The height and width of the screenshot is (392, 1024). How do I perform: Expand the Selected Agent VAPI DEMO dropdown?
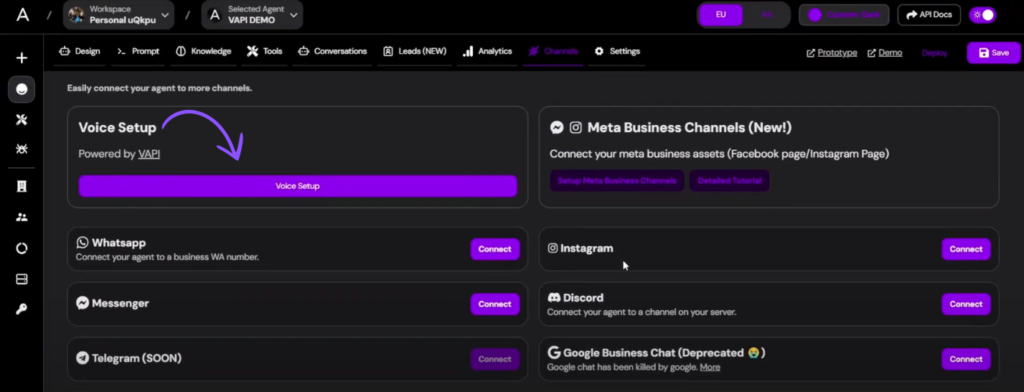tap(252, 14)
